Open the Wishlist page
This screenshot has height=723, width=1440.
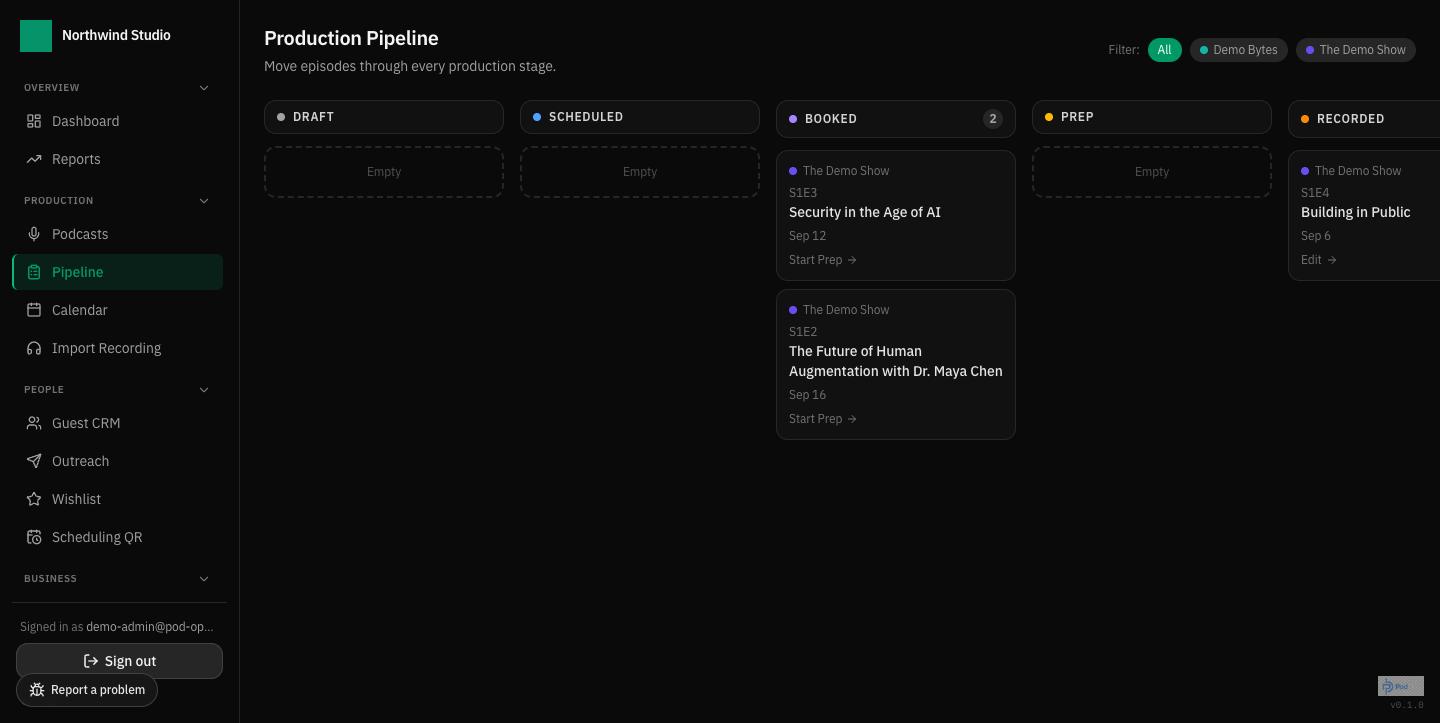(x=118, y=499)
